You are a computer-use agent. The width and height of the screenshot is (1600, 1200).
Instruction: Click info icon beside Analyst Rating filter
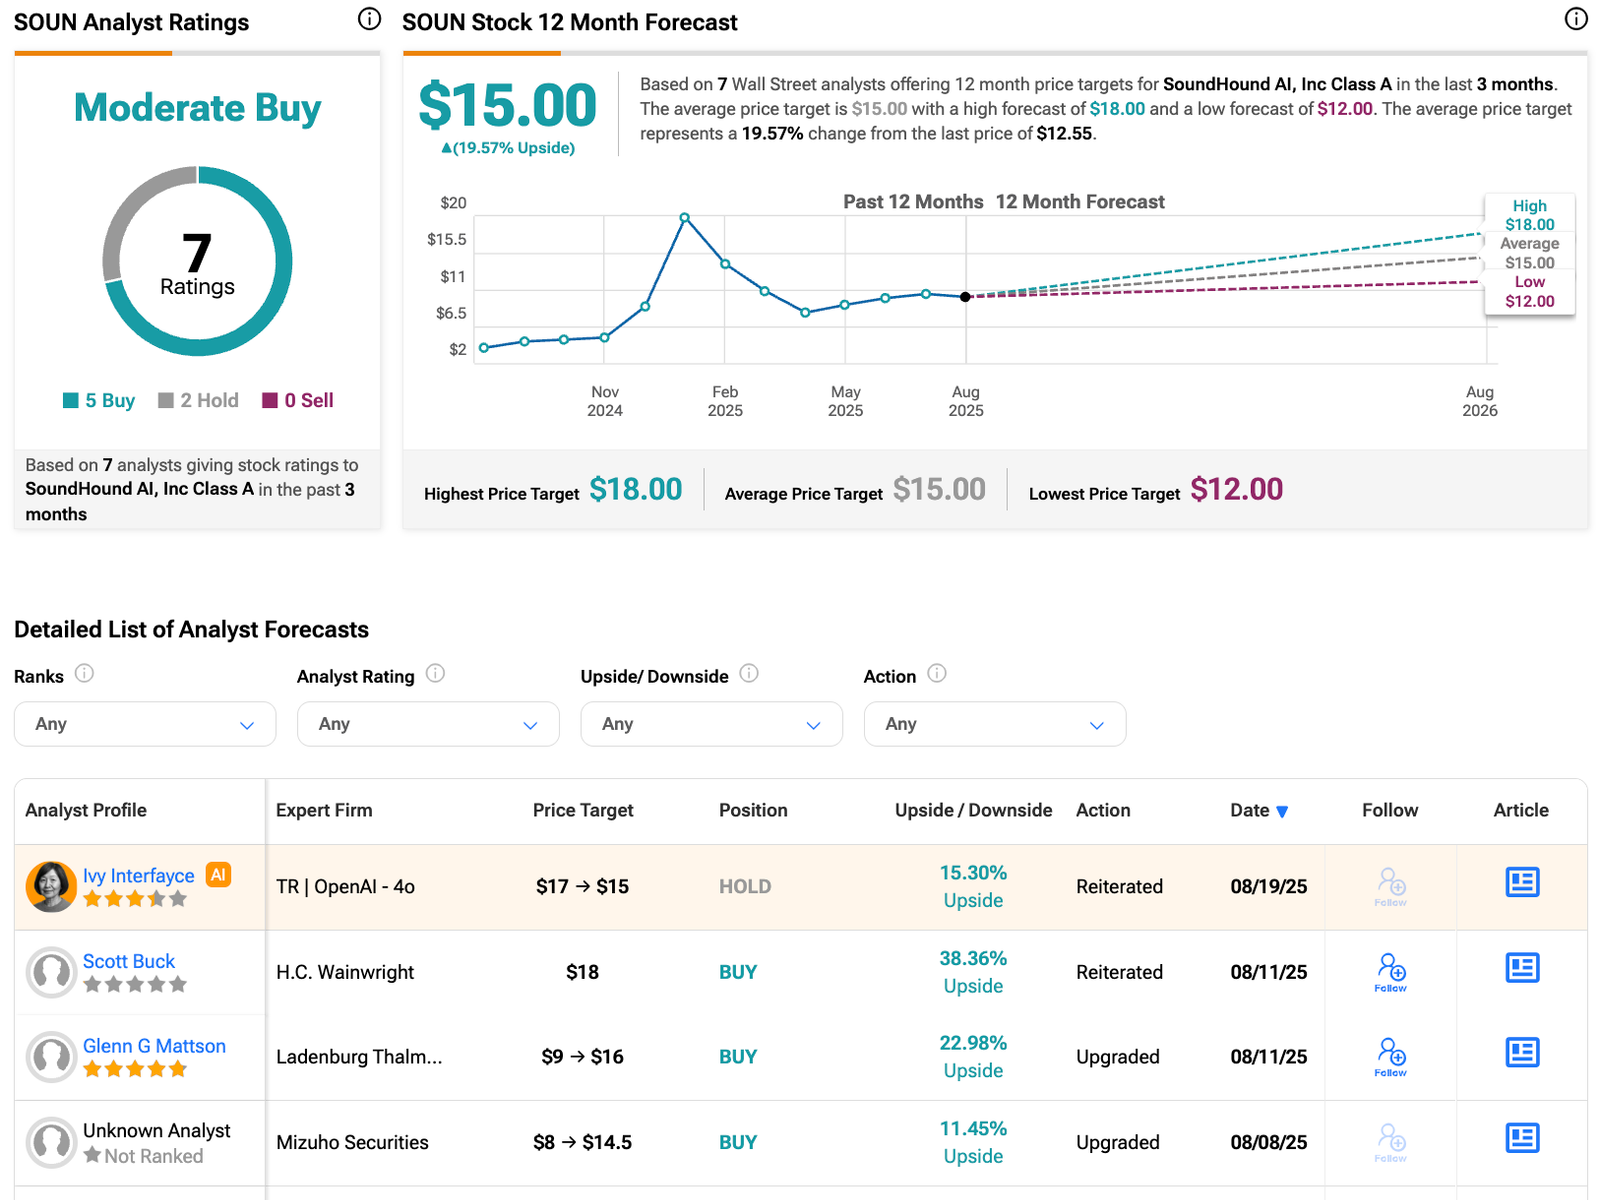coord(435,673)
